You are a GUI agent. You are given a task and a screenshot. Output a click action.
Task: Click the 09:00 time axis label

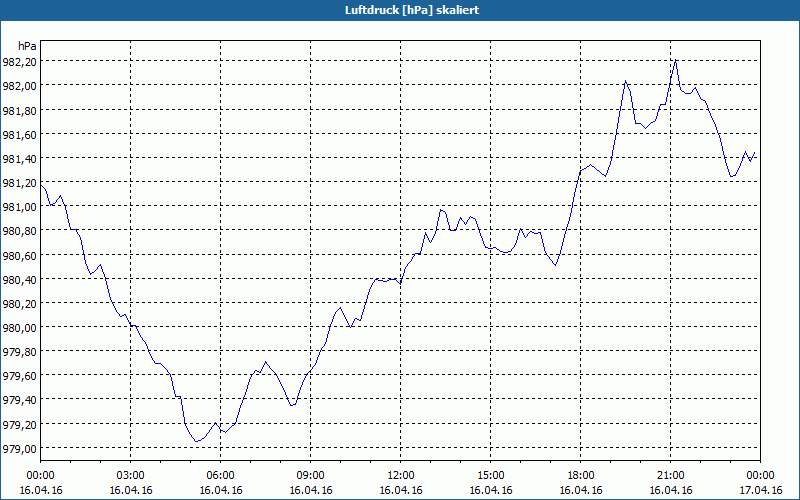point(310,476)
